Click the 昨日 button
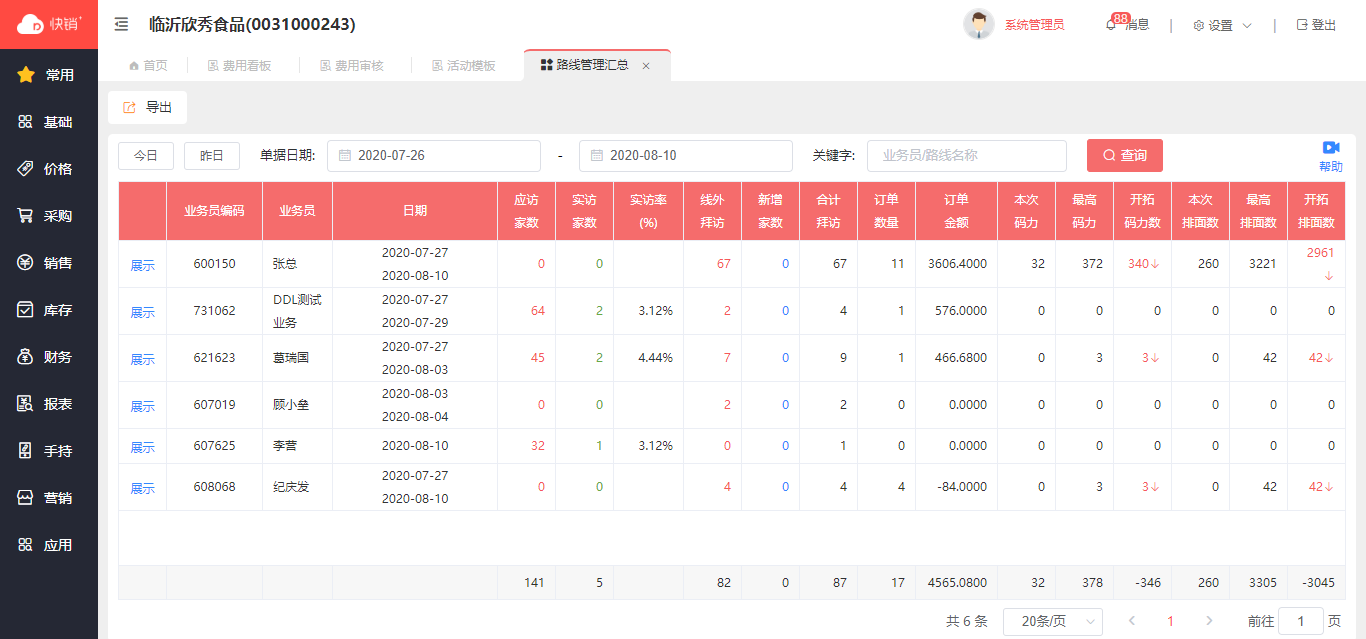Screen dimensions: 1366x639 click(x=212, y=156)
